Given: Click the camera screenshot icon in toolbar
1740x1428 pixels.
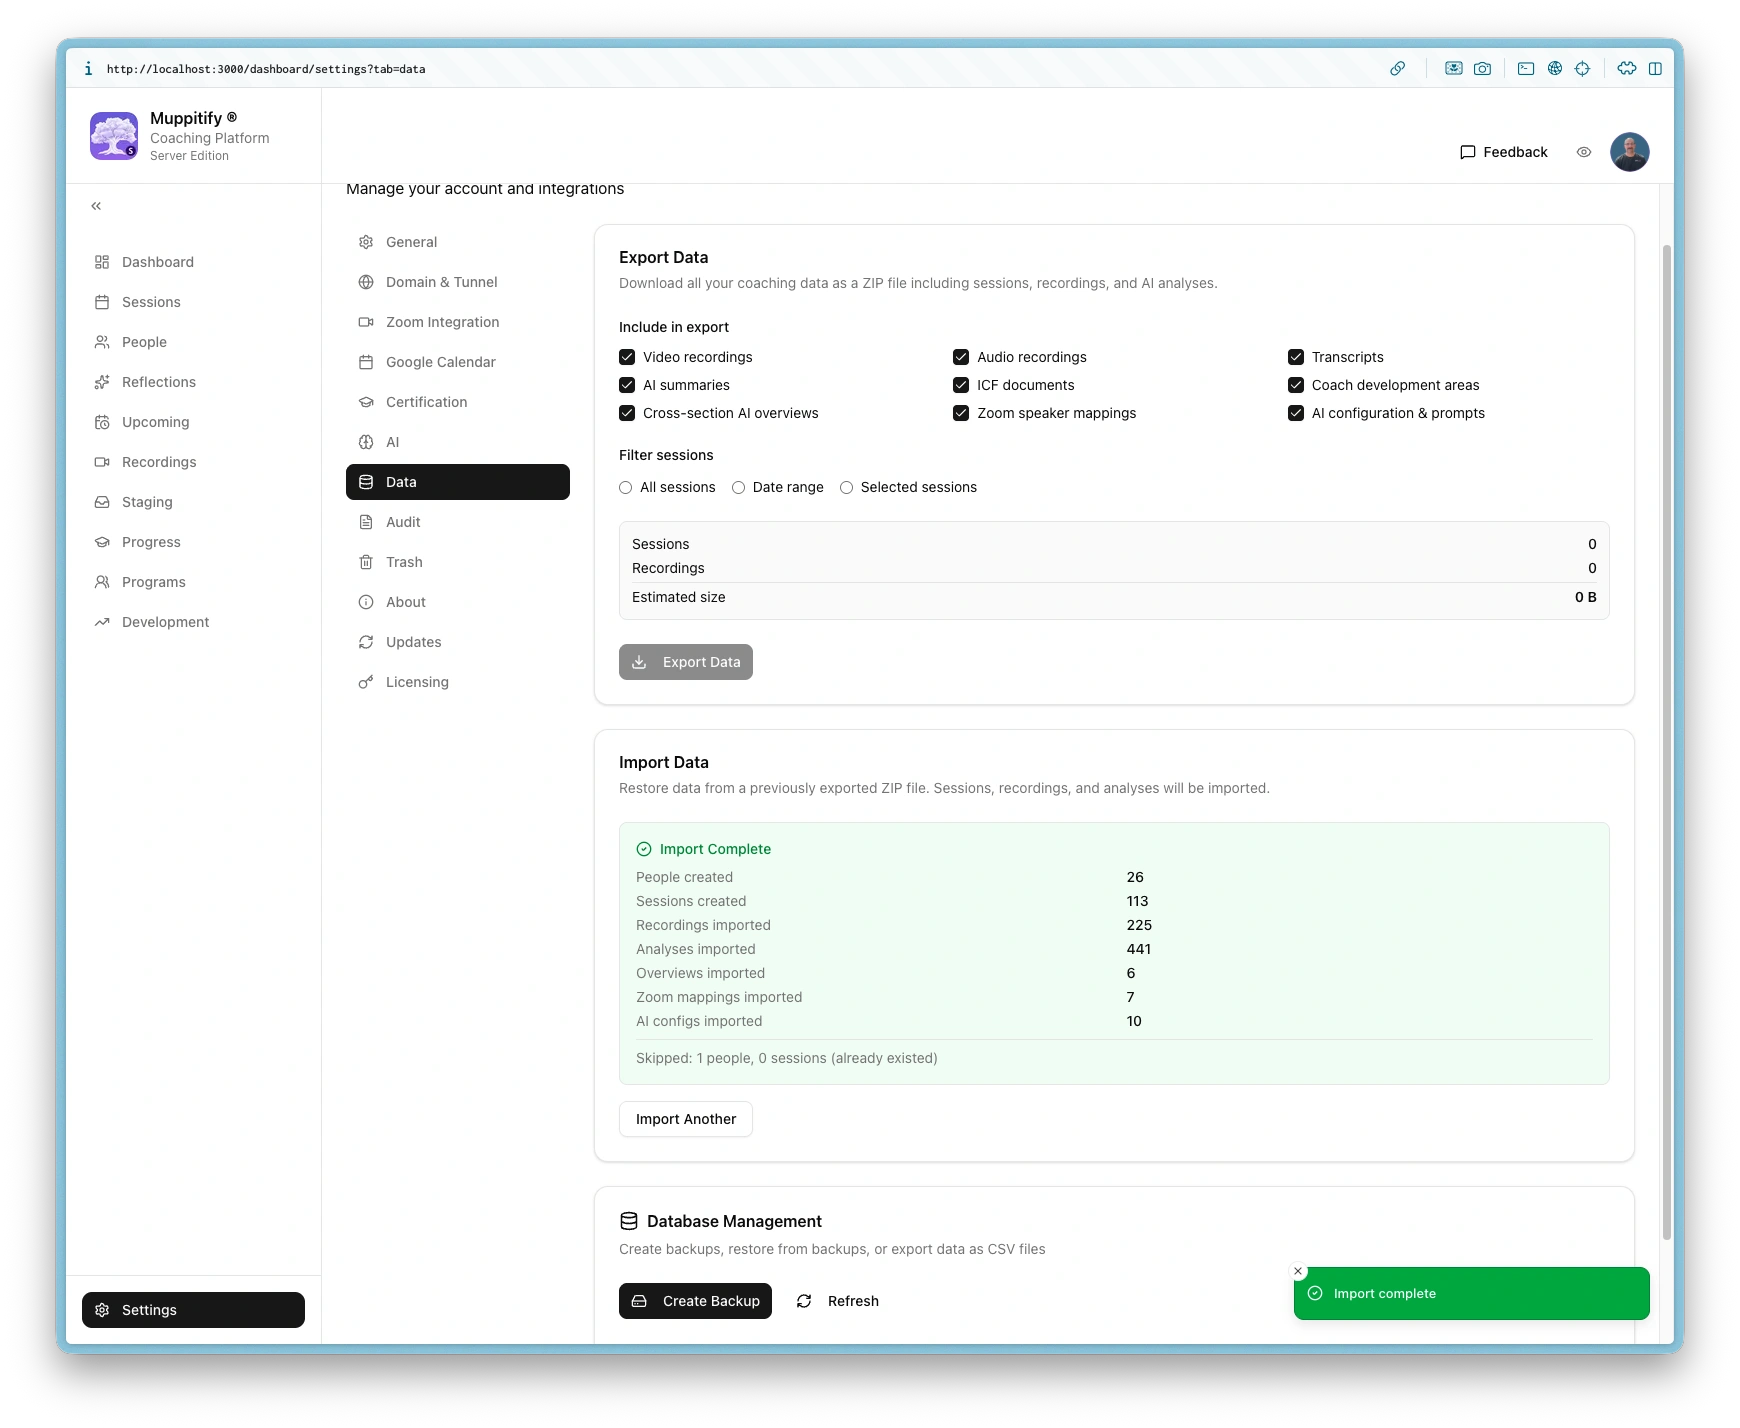Looking at the screenshot, I should (1482, 69).
